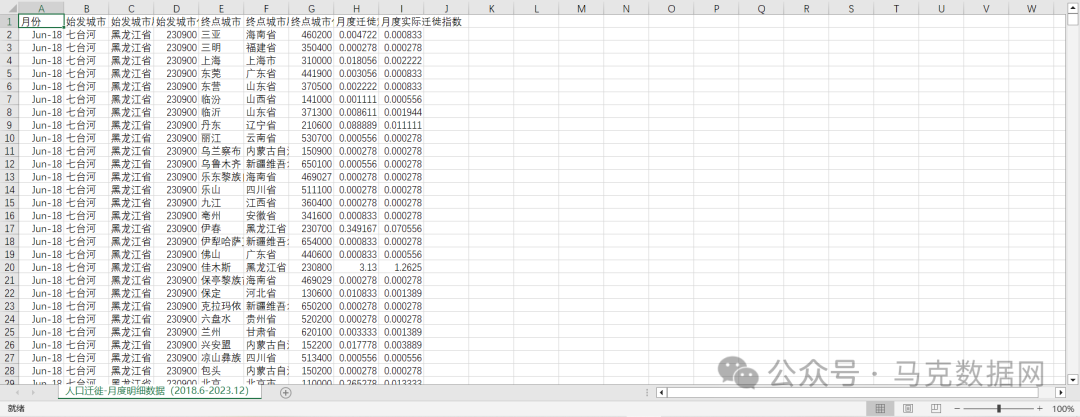
Task: Select column M header
Action: coord(581,8)
